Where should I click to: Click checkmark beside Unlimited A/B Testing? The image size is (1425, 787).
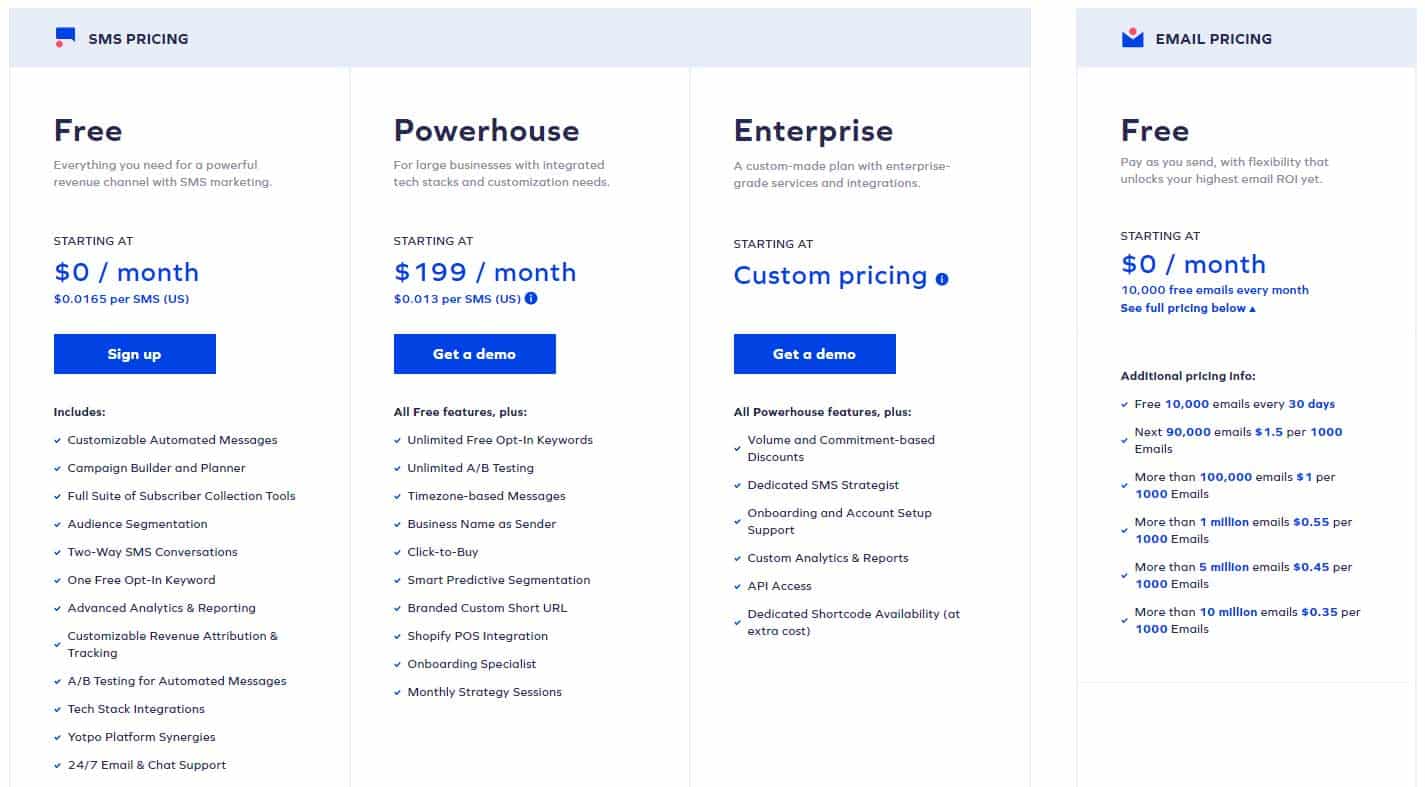[398, 468]
